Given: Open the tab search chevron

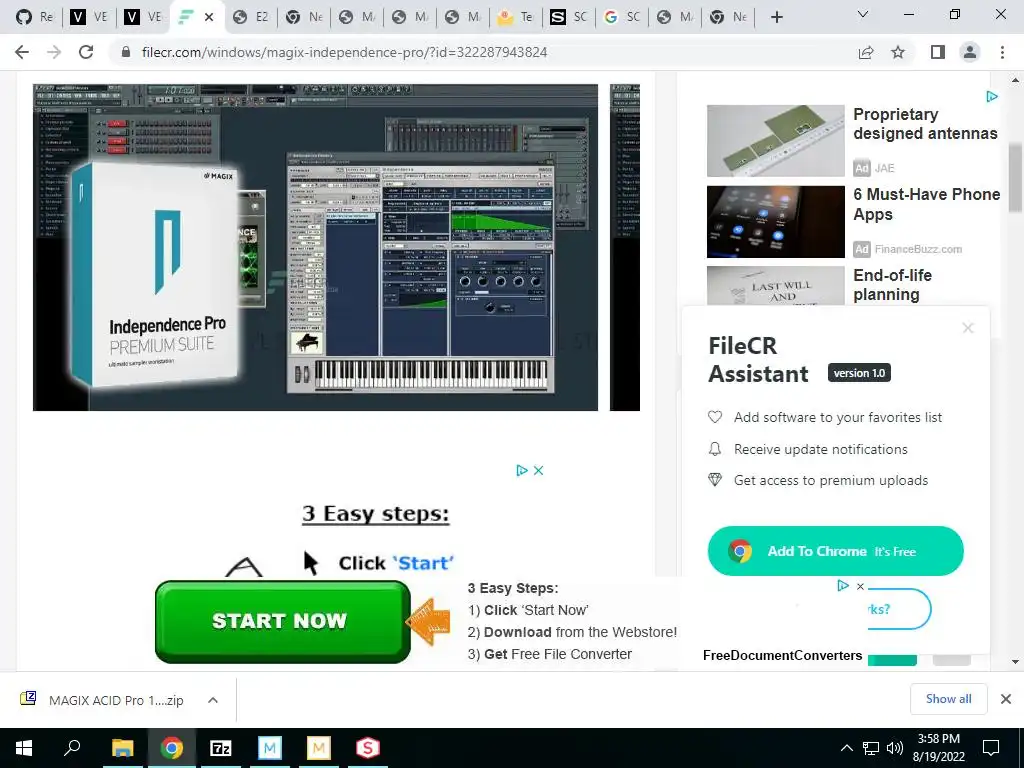Looking at the screenshot, I should [x=863, y=14].
